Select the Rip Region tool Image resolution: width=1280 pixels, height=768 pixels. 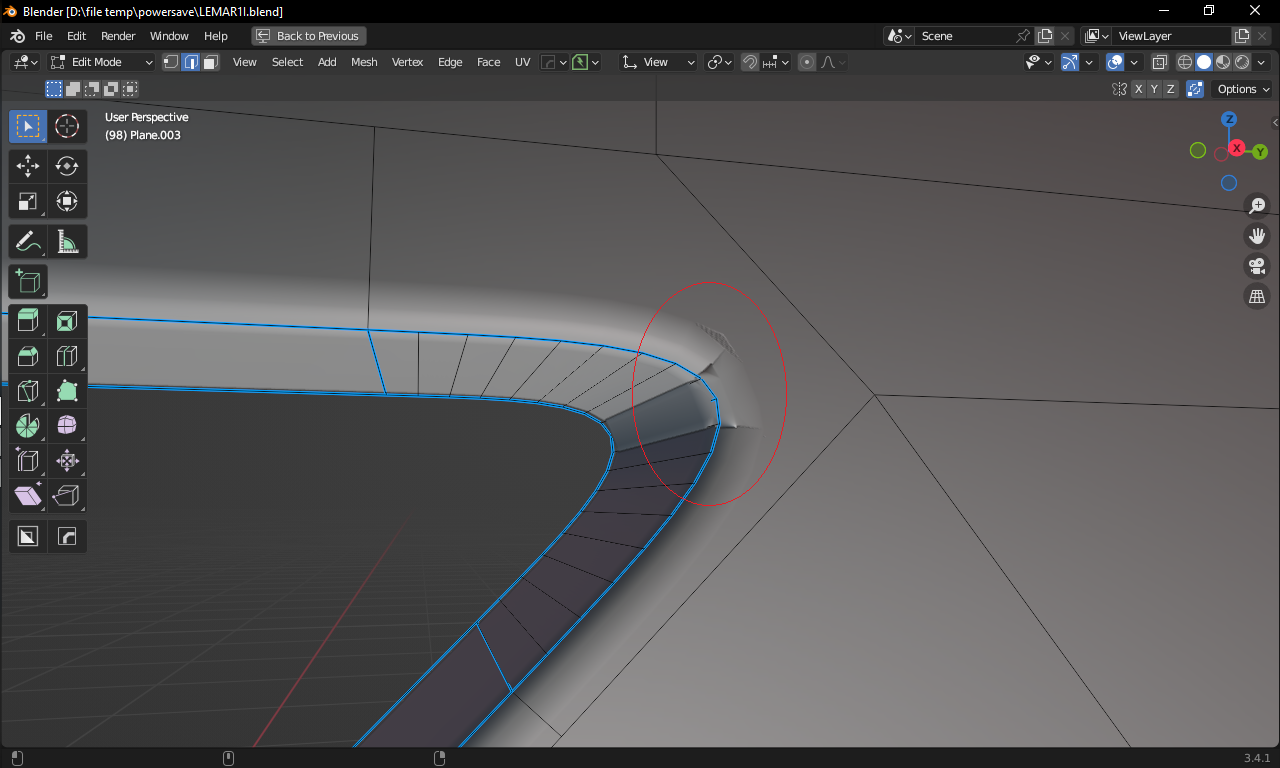pyautogui.click(x=67, y=496)
